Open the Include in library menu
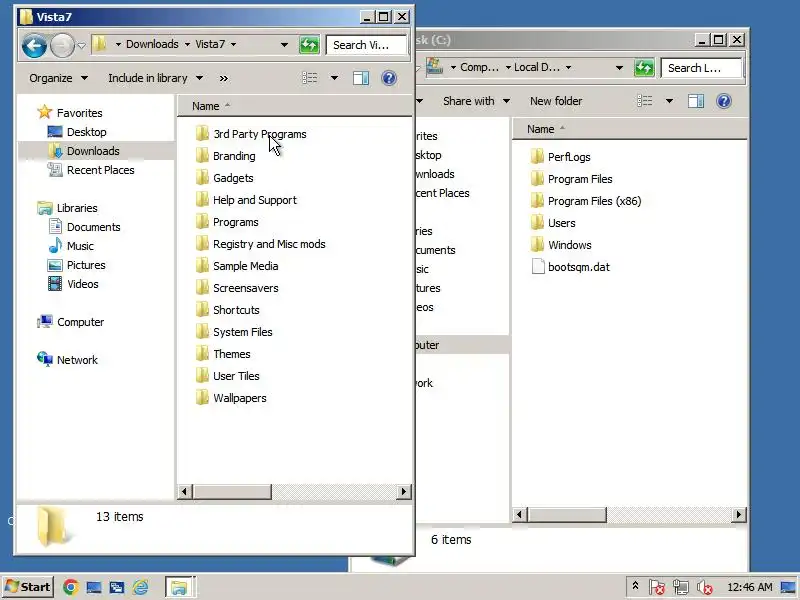Viewport: 800px width, 600px height. pyautogui.click(x=155, y=78)
